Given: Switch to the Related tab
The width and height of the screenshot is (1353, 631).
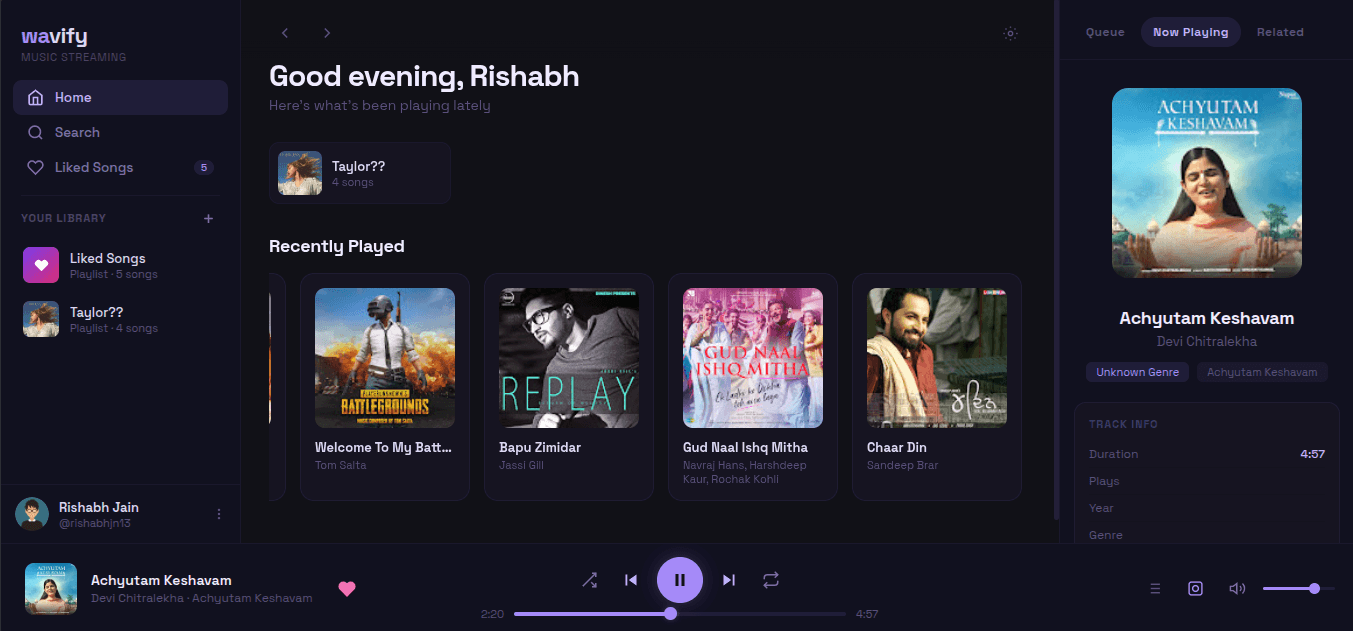Looking at the screenshot, I should pyautogui.click(x=1280, y=32).
